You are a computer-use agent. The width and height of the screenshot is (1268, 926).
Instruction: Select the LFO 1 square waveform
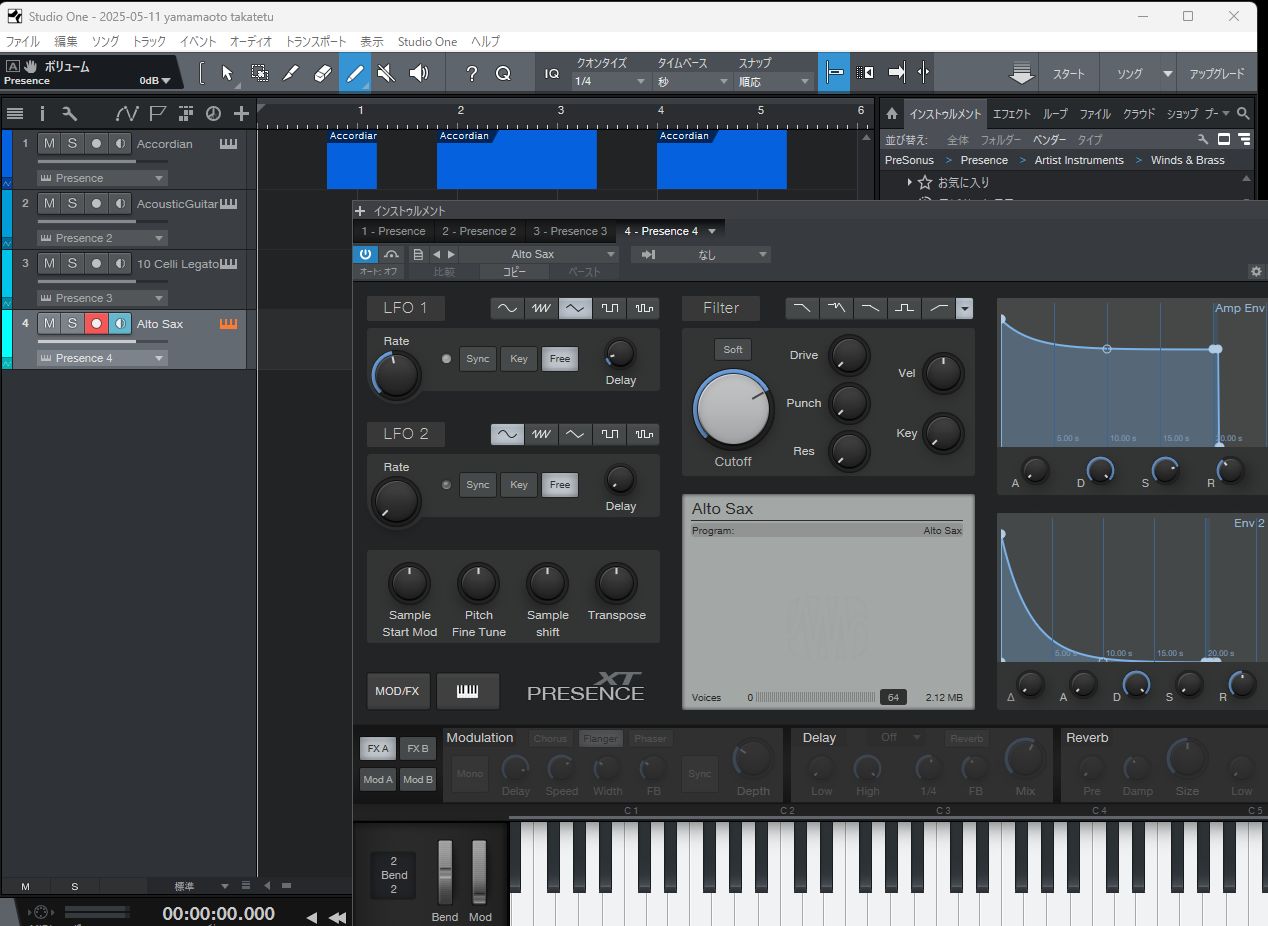(x=609, y=308)
